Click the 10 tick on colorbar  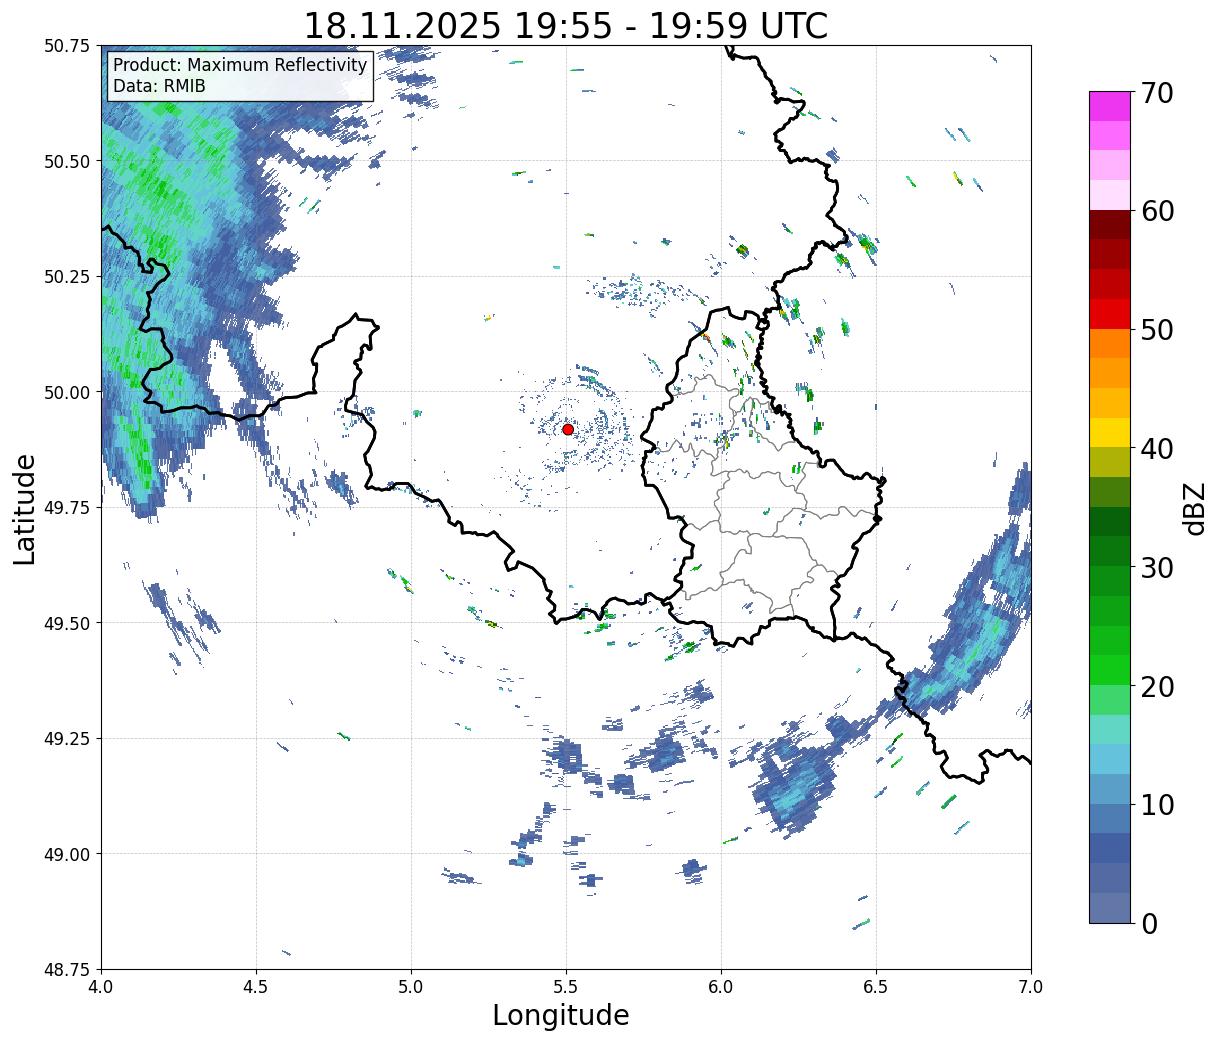(1157, 804)
